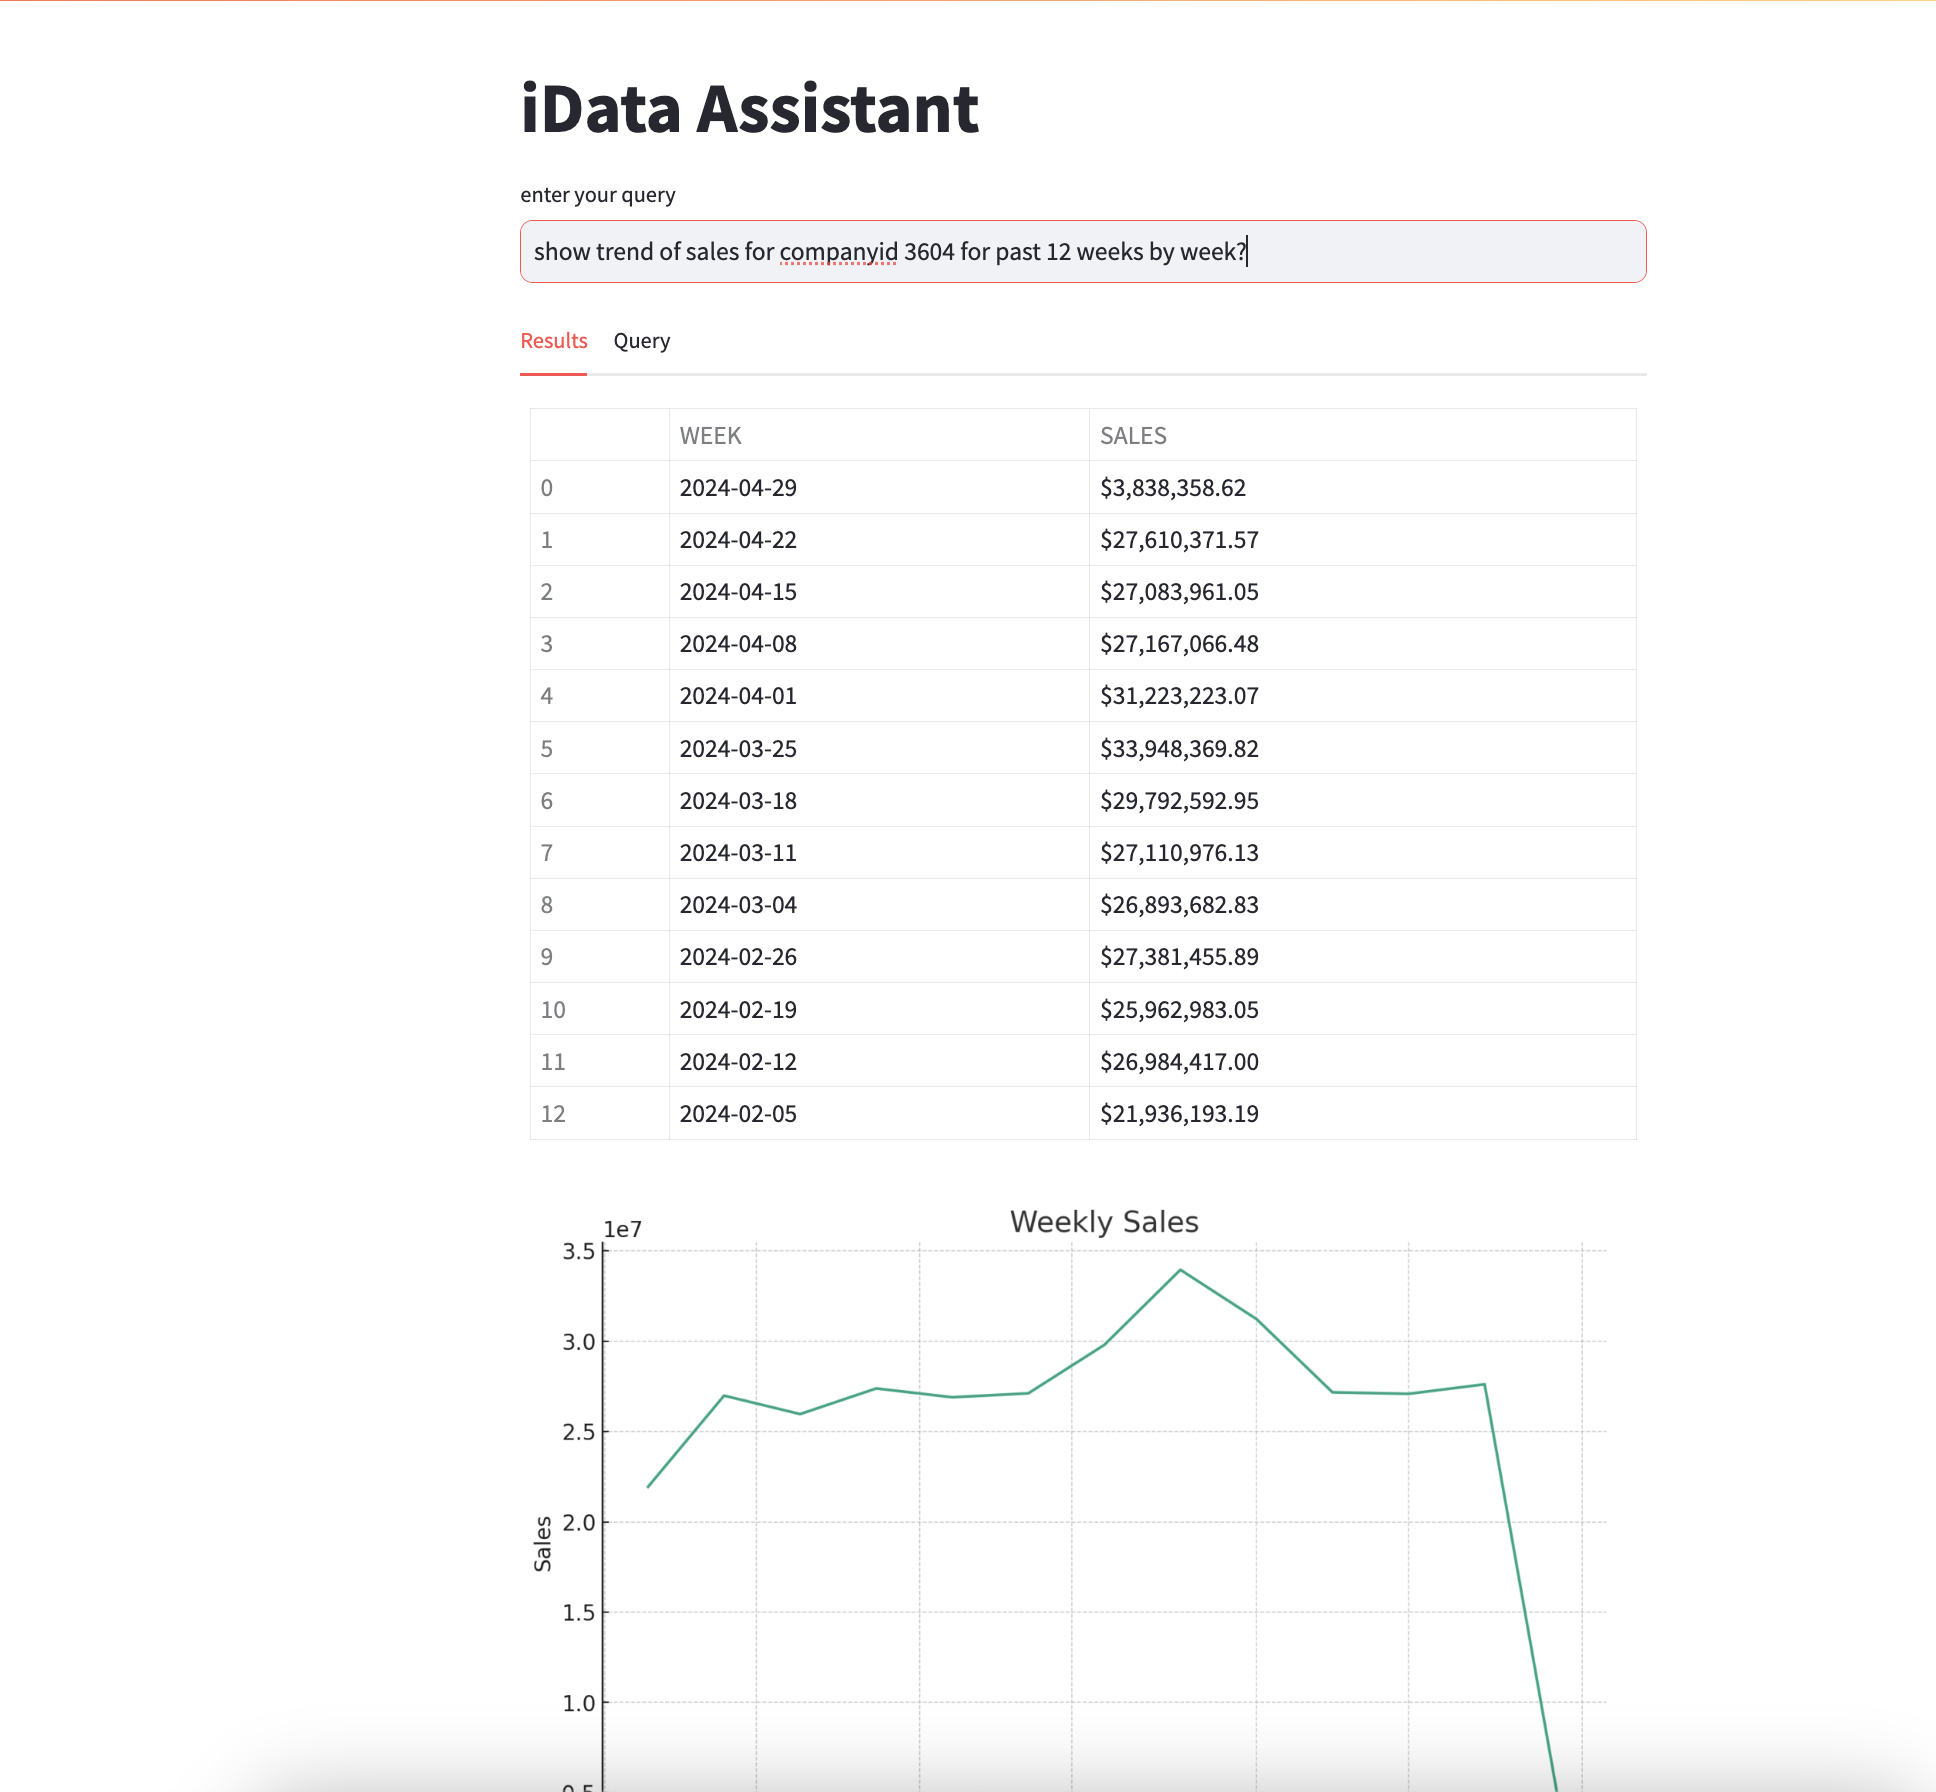The width and height of the screenshot is (1936, 1792).
Task: Click the SALES column header
Action: point(1133,436)
